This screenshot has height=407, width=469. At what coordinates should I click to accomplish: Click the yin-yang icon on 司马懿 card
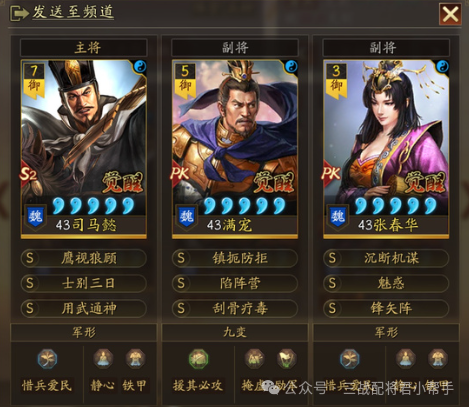click(140, 67)
